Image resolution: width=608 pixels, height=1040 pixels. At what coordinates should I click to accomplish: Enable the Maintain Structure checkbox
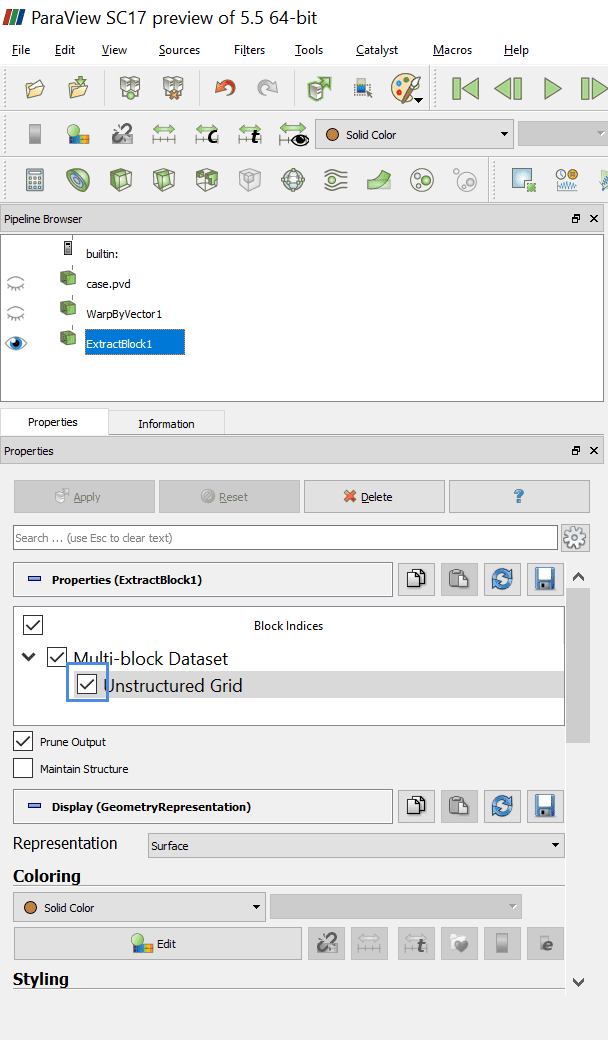23,769
